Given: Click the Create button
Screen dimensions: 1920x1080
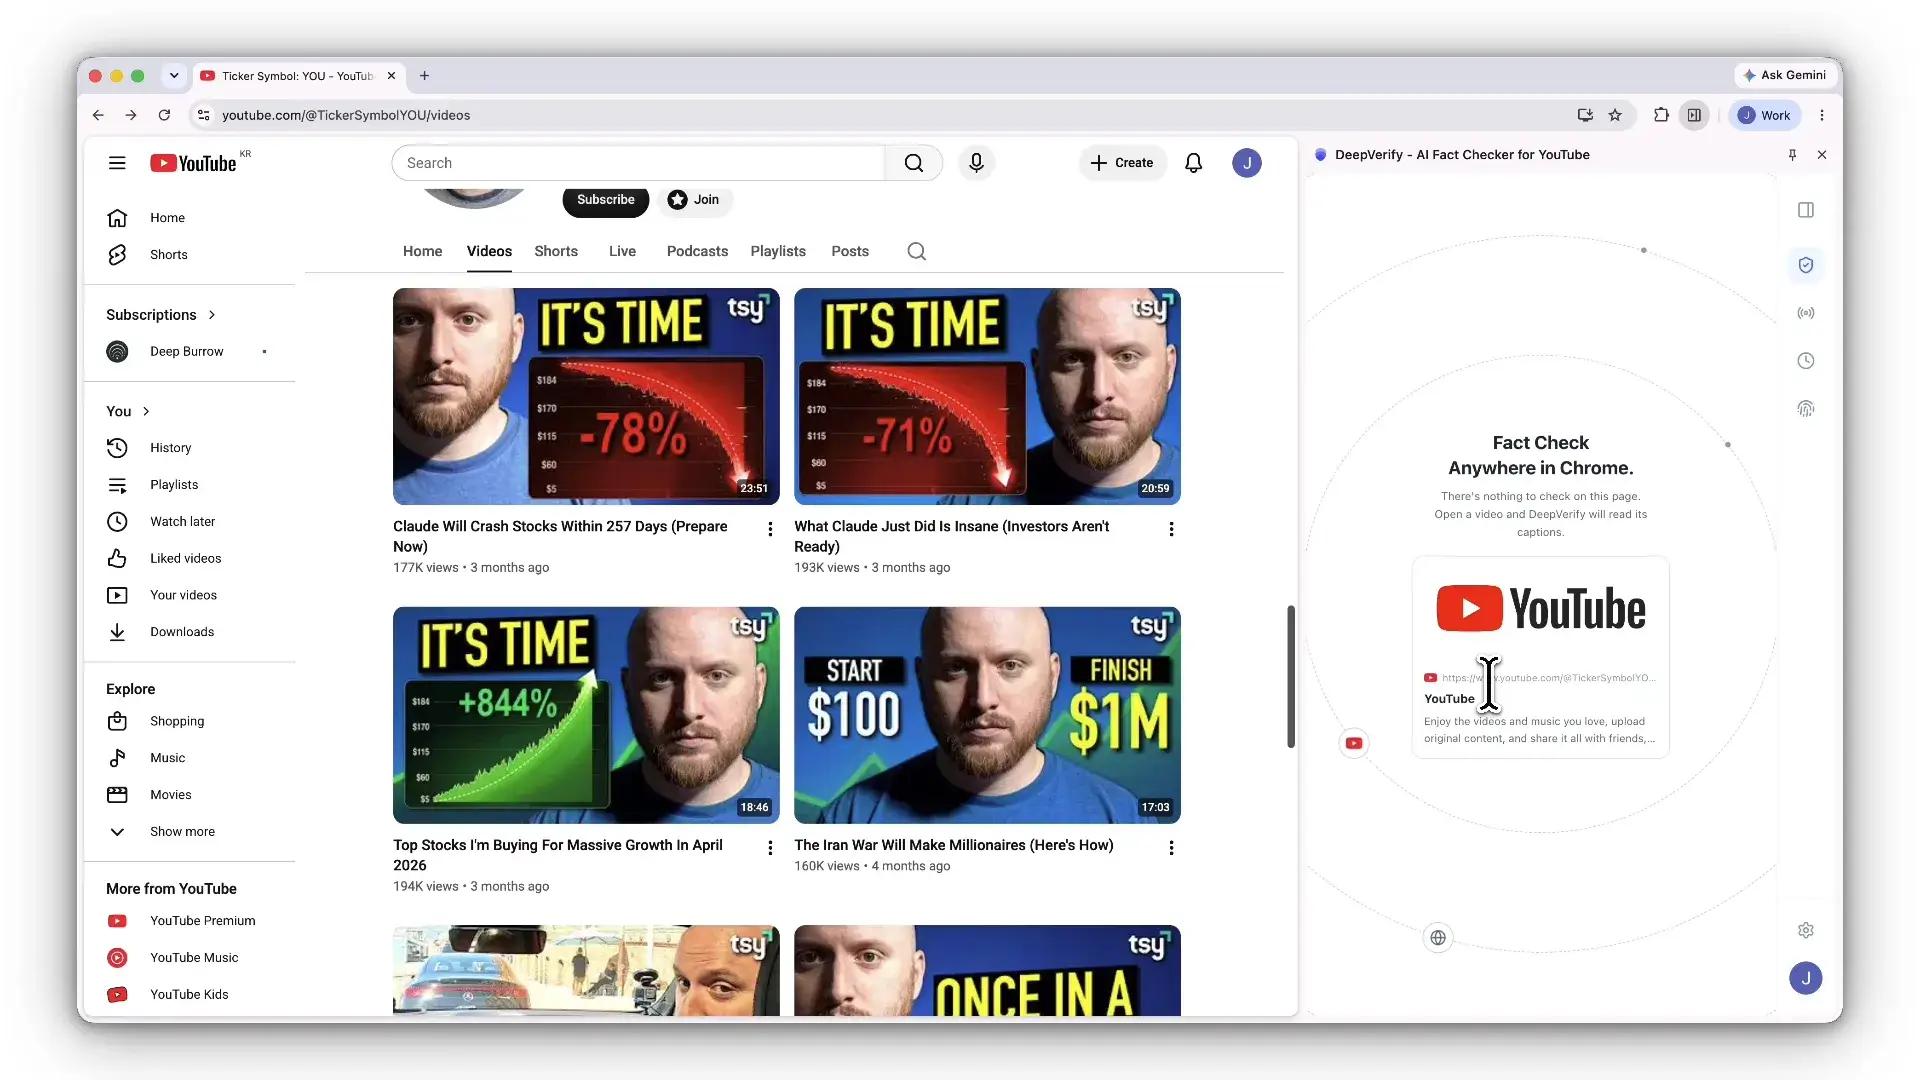Looking at the screenshot, I should click(1122, 163).
